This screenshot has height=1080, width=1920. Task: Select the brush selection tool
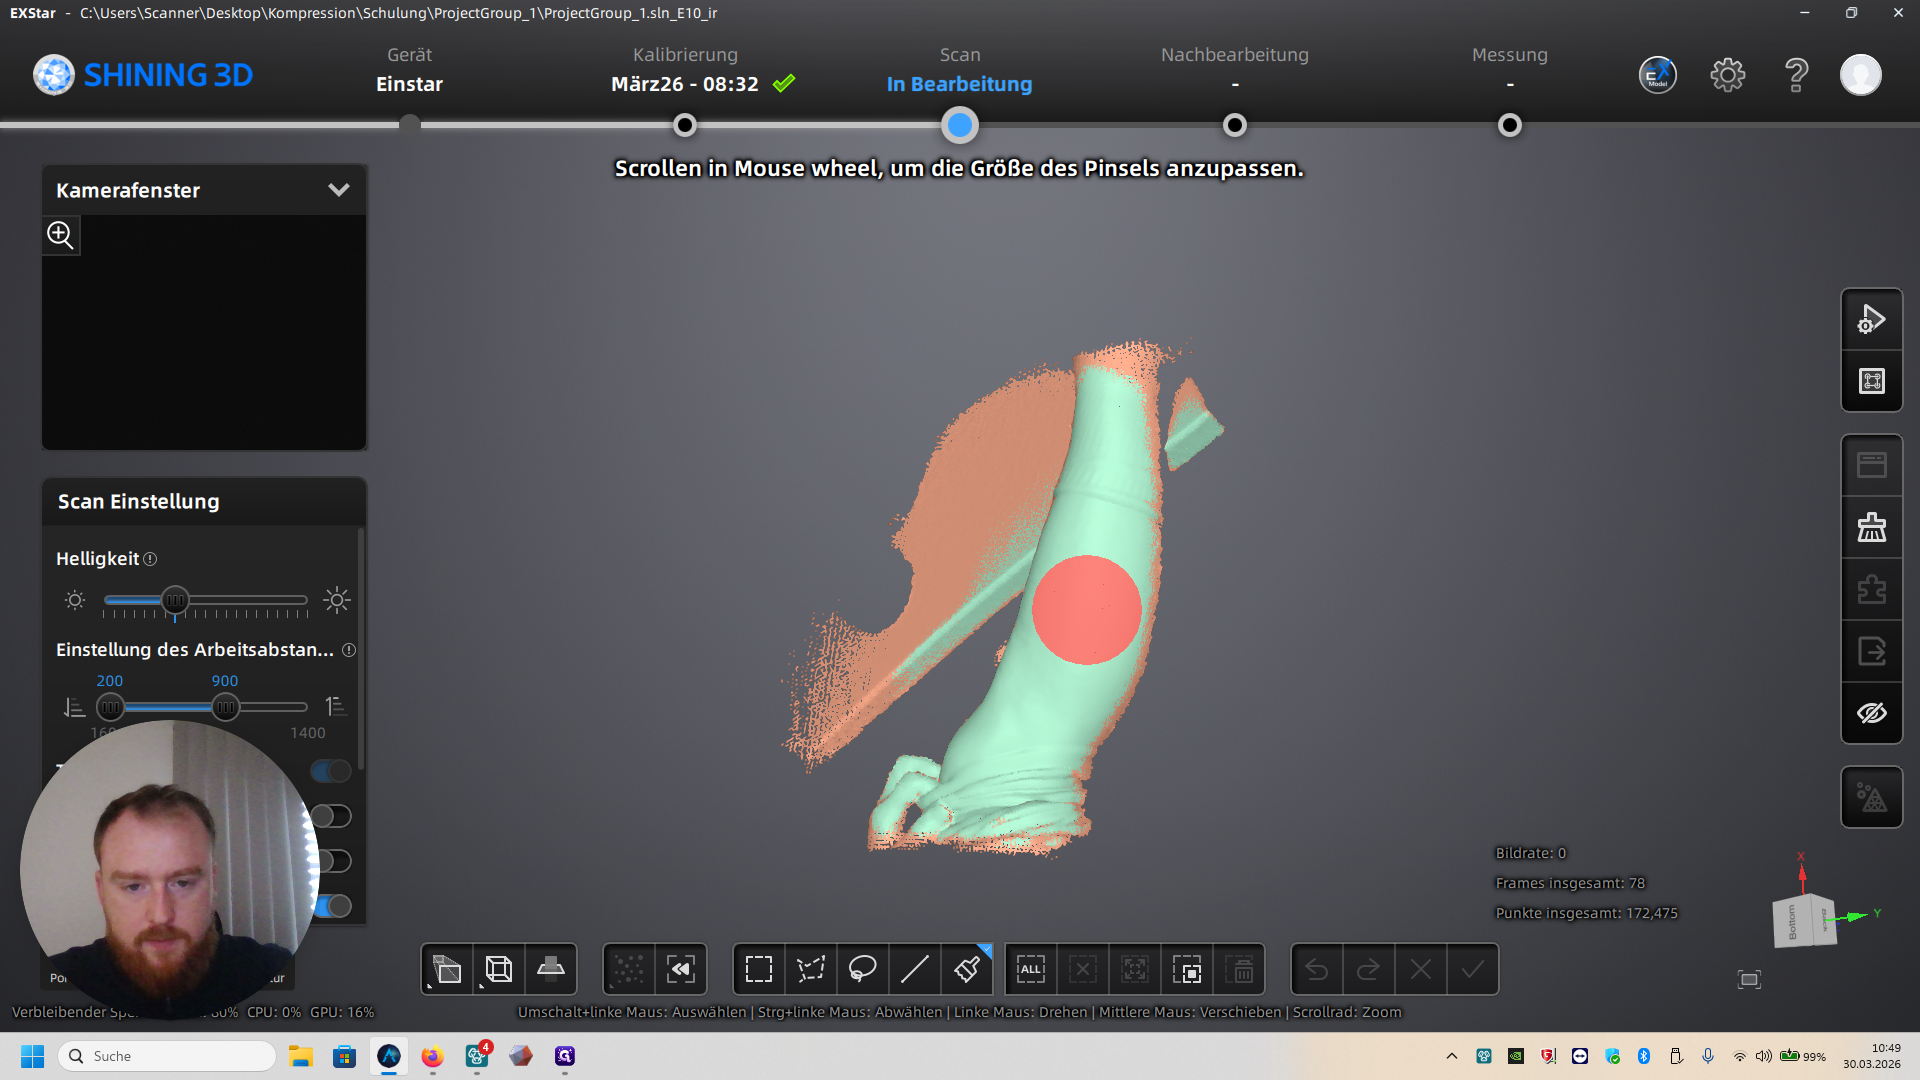(967, 969)
